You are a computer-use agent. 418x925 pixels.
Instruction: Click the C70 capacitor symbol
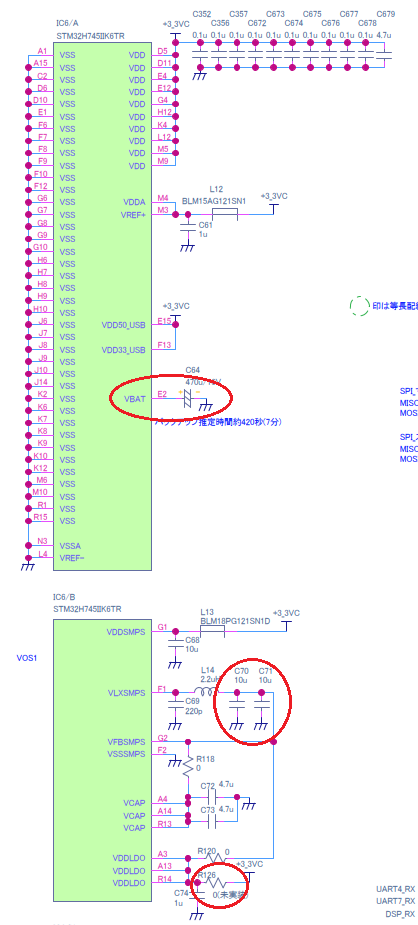pos(237,705)
